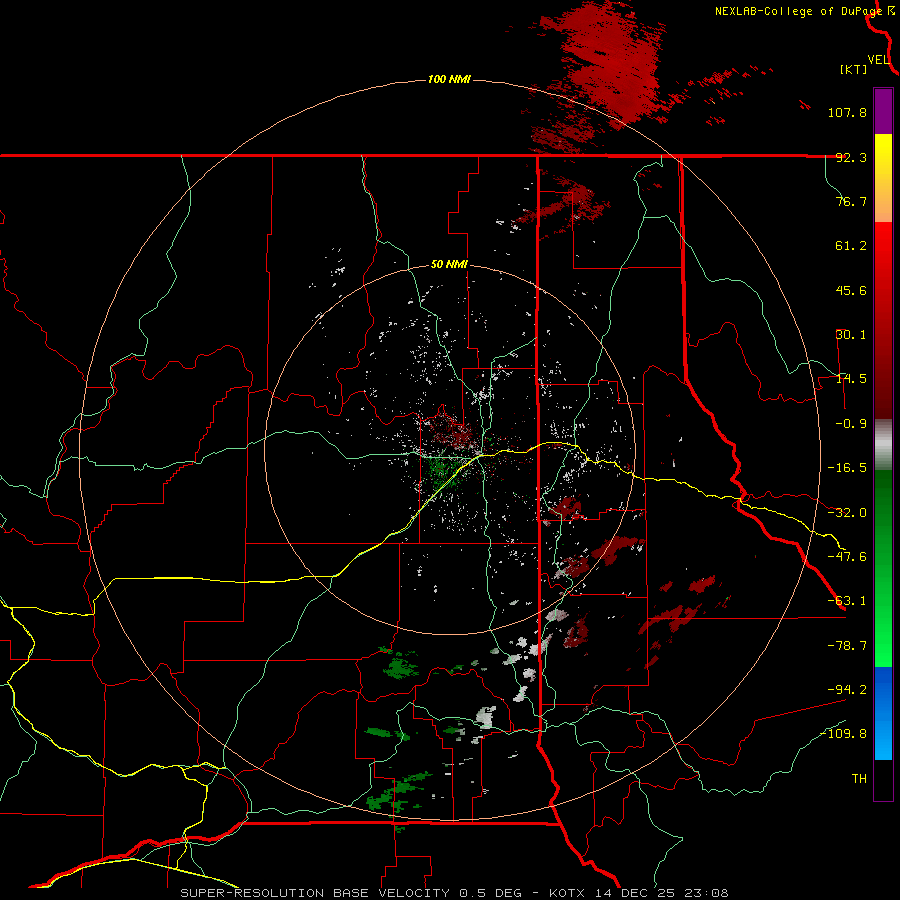This screenshot has width=900, height=900.
Task: Click the -78.7 velocity scale value
Action: pyautogui.click(x=847, y=646)
